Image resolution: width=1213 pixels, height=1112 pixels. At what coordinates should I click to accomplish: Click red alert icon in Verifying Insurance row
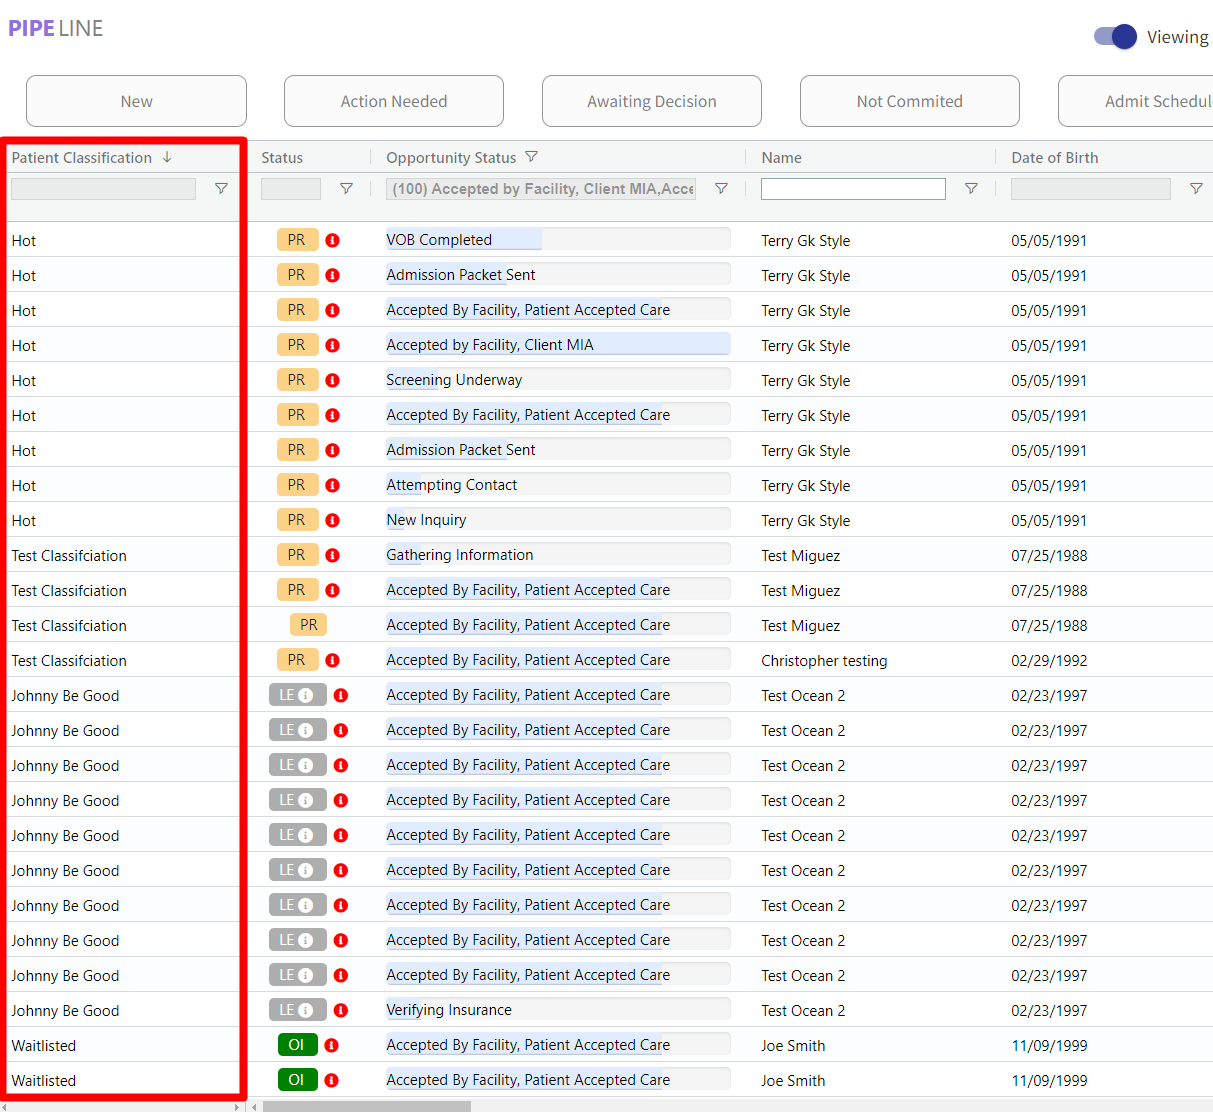[x=341, y=1010]
